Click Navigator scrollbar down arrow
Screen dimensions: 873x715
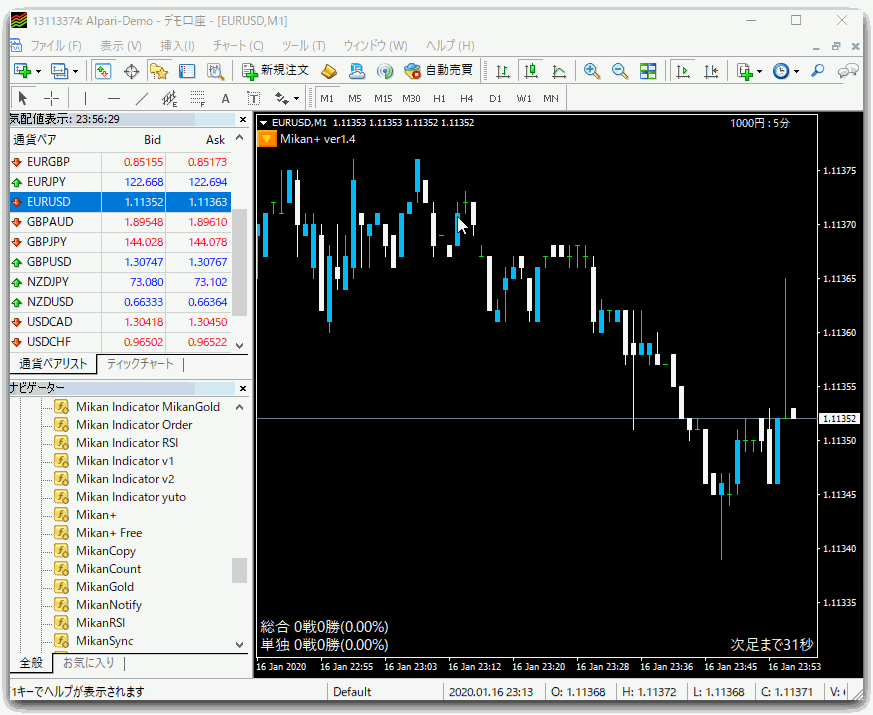click(x=240, y=644)
